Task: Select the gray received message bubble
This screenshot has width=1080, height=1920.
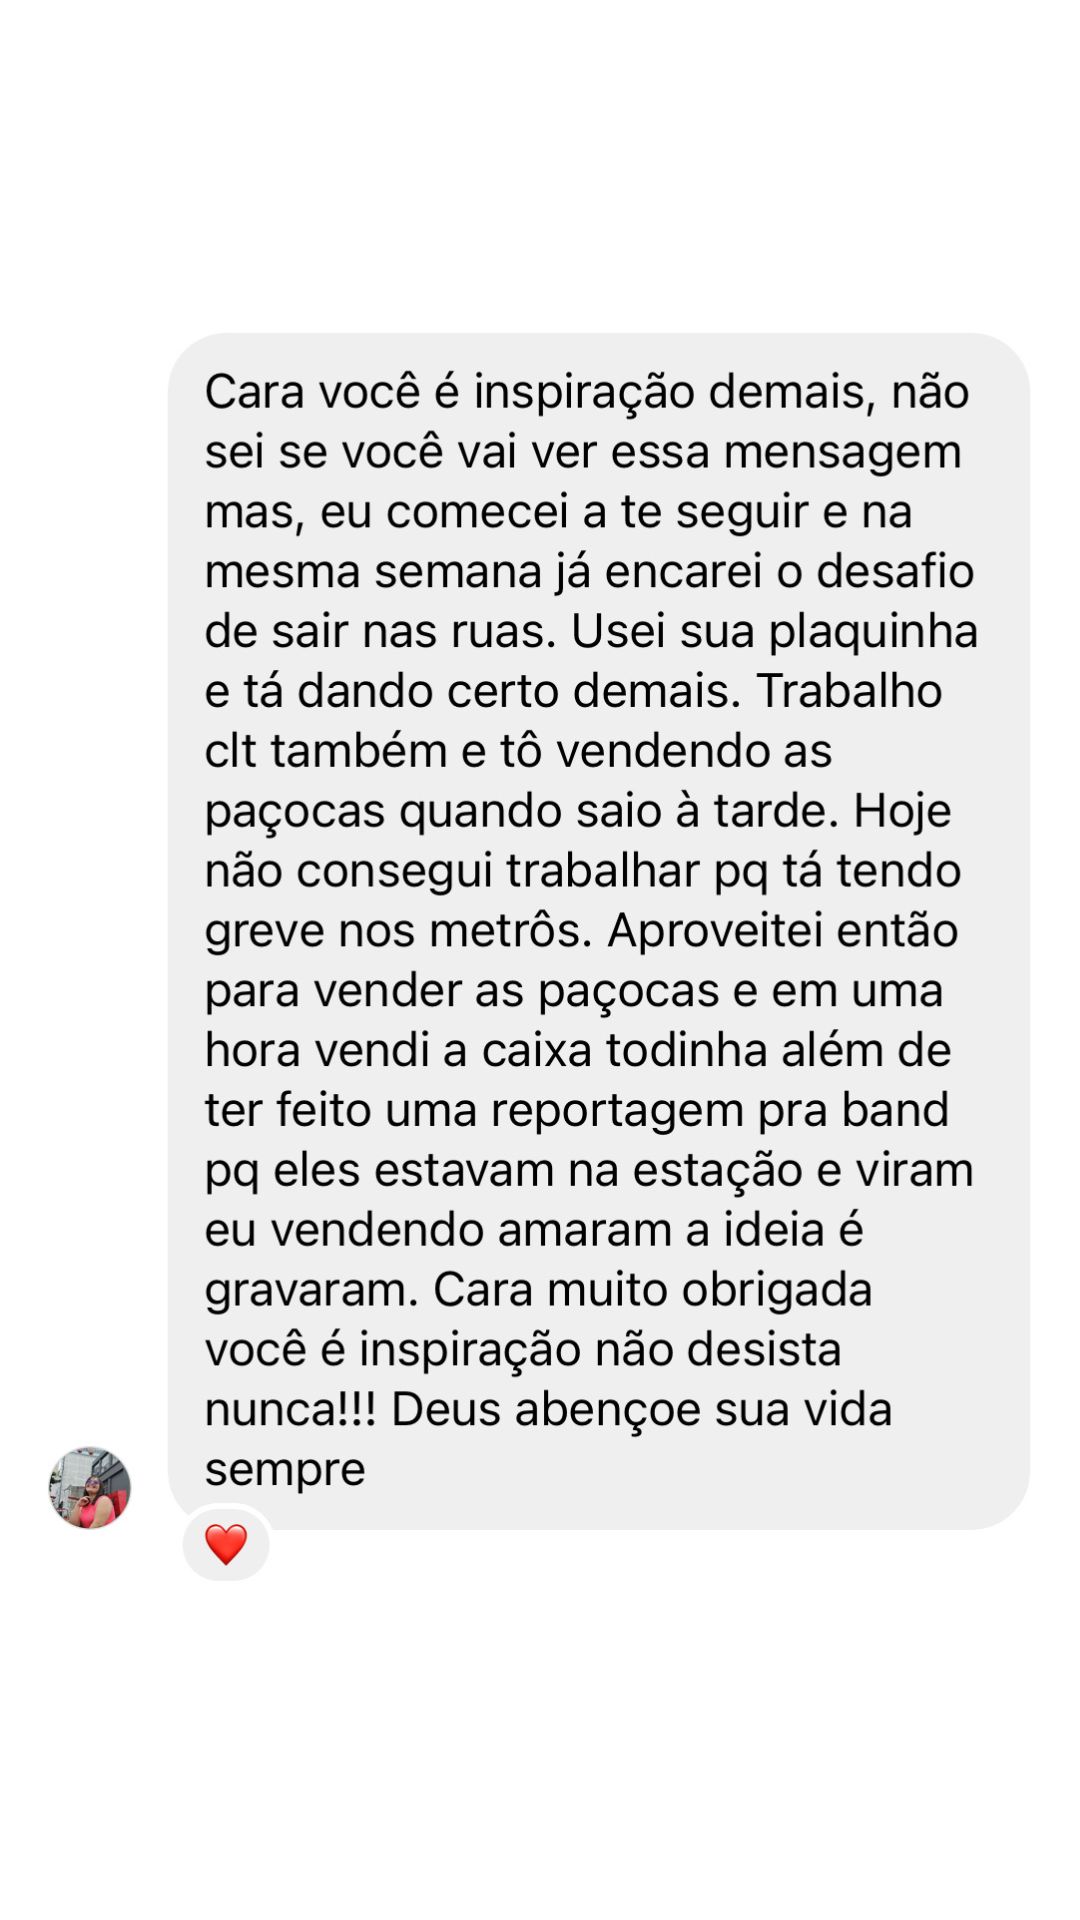Action: (599, 931)
